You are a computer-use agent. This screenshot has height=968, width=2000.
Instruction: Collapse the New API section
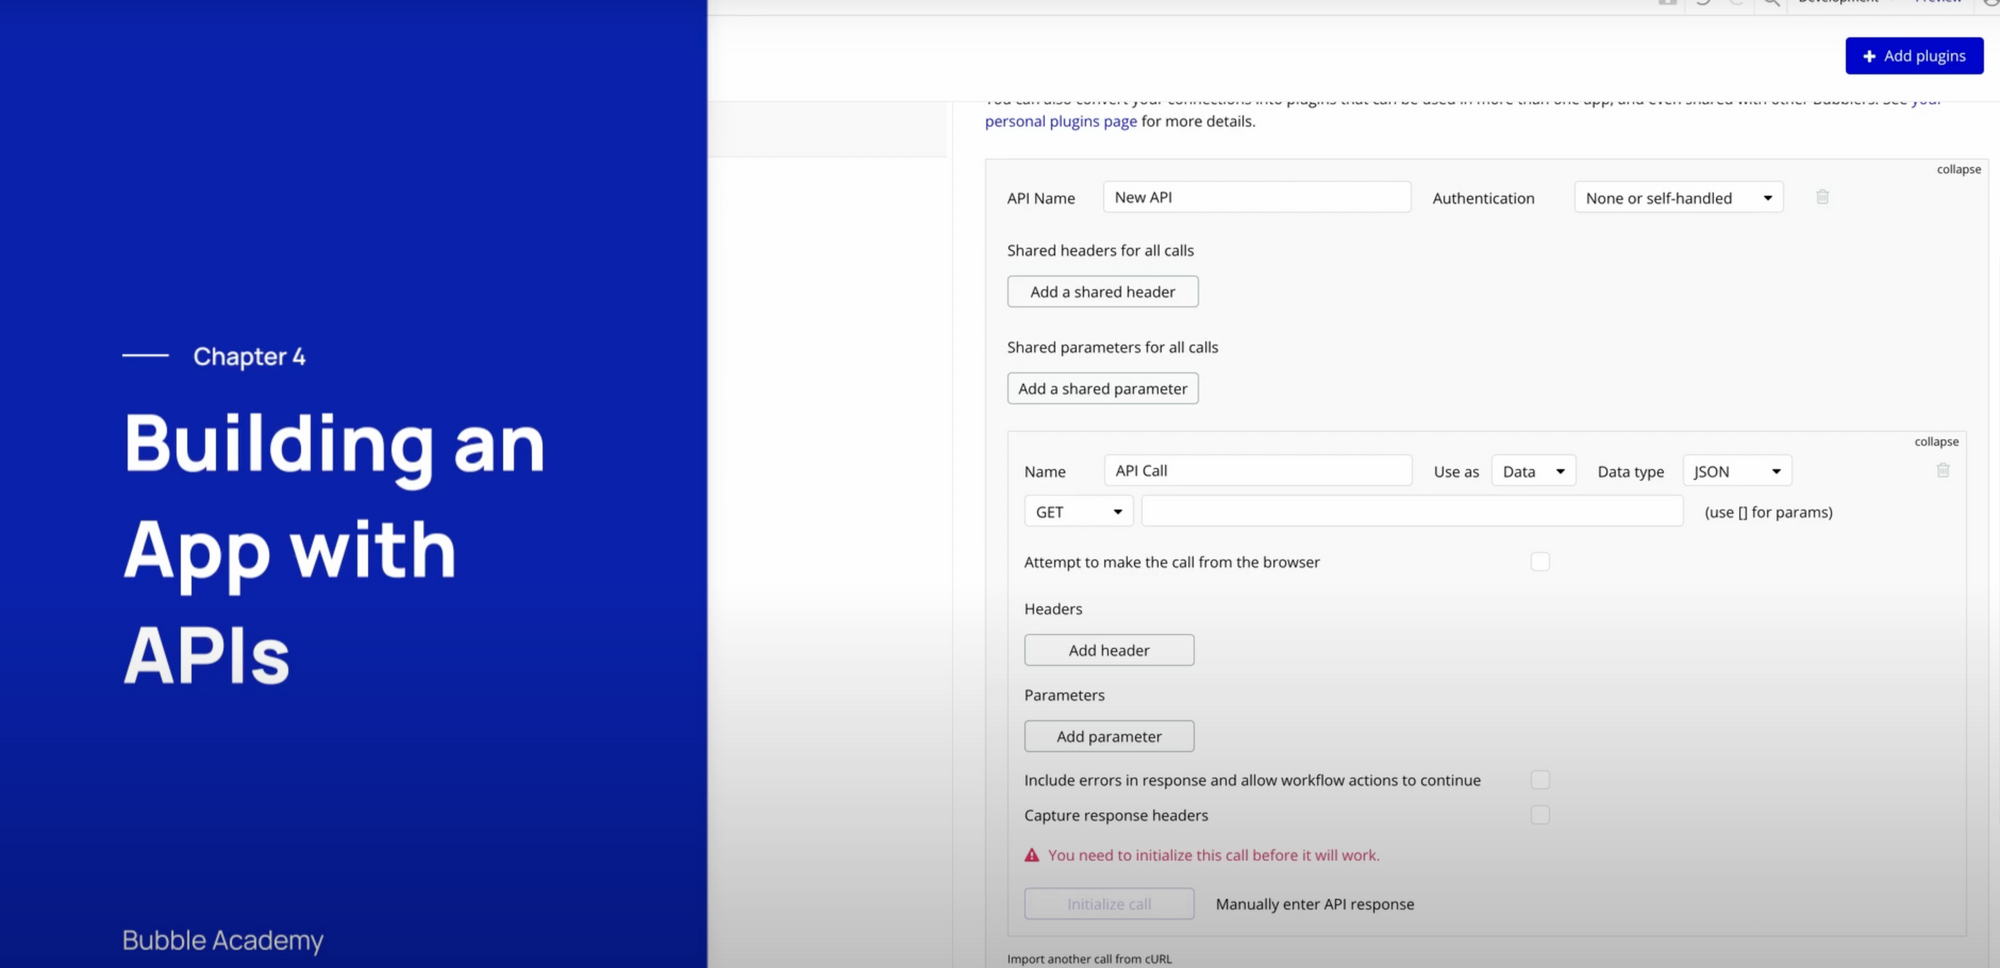click(x=1957, y=169)
